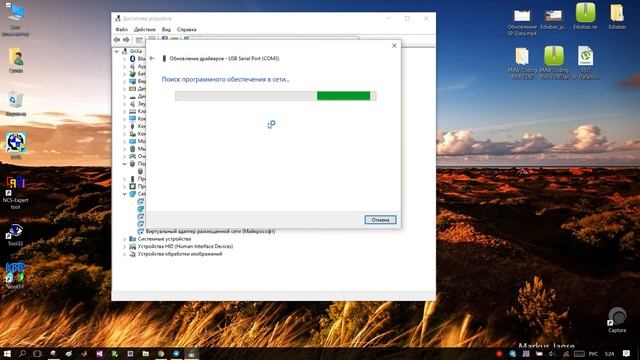Screen dimensions: 640x360
Task: Select the battery category icon in tree
Action: click(132, 74)
